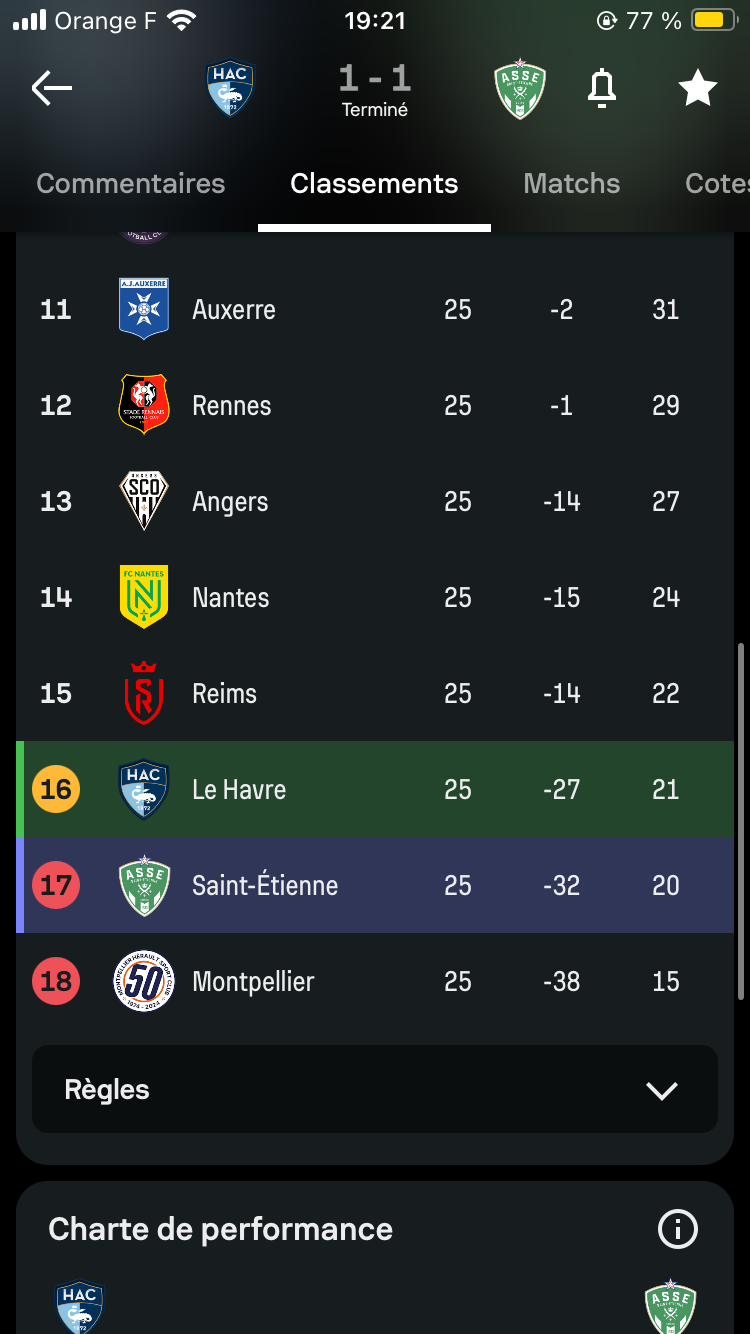The width and height of the screenshot is (750, 1334).
Task: Open the Le Havre standings row
Action: click(x=375, y=789)
